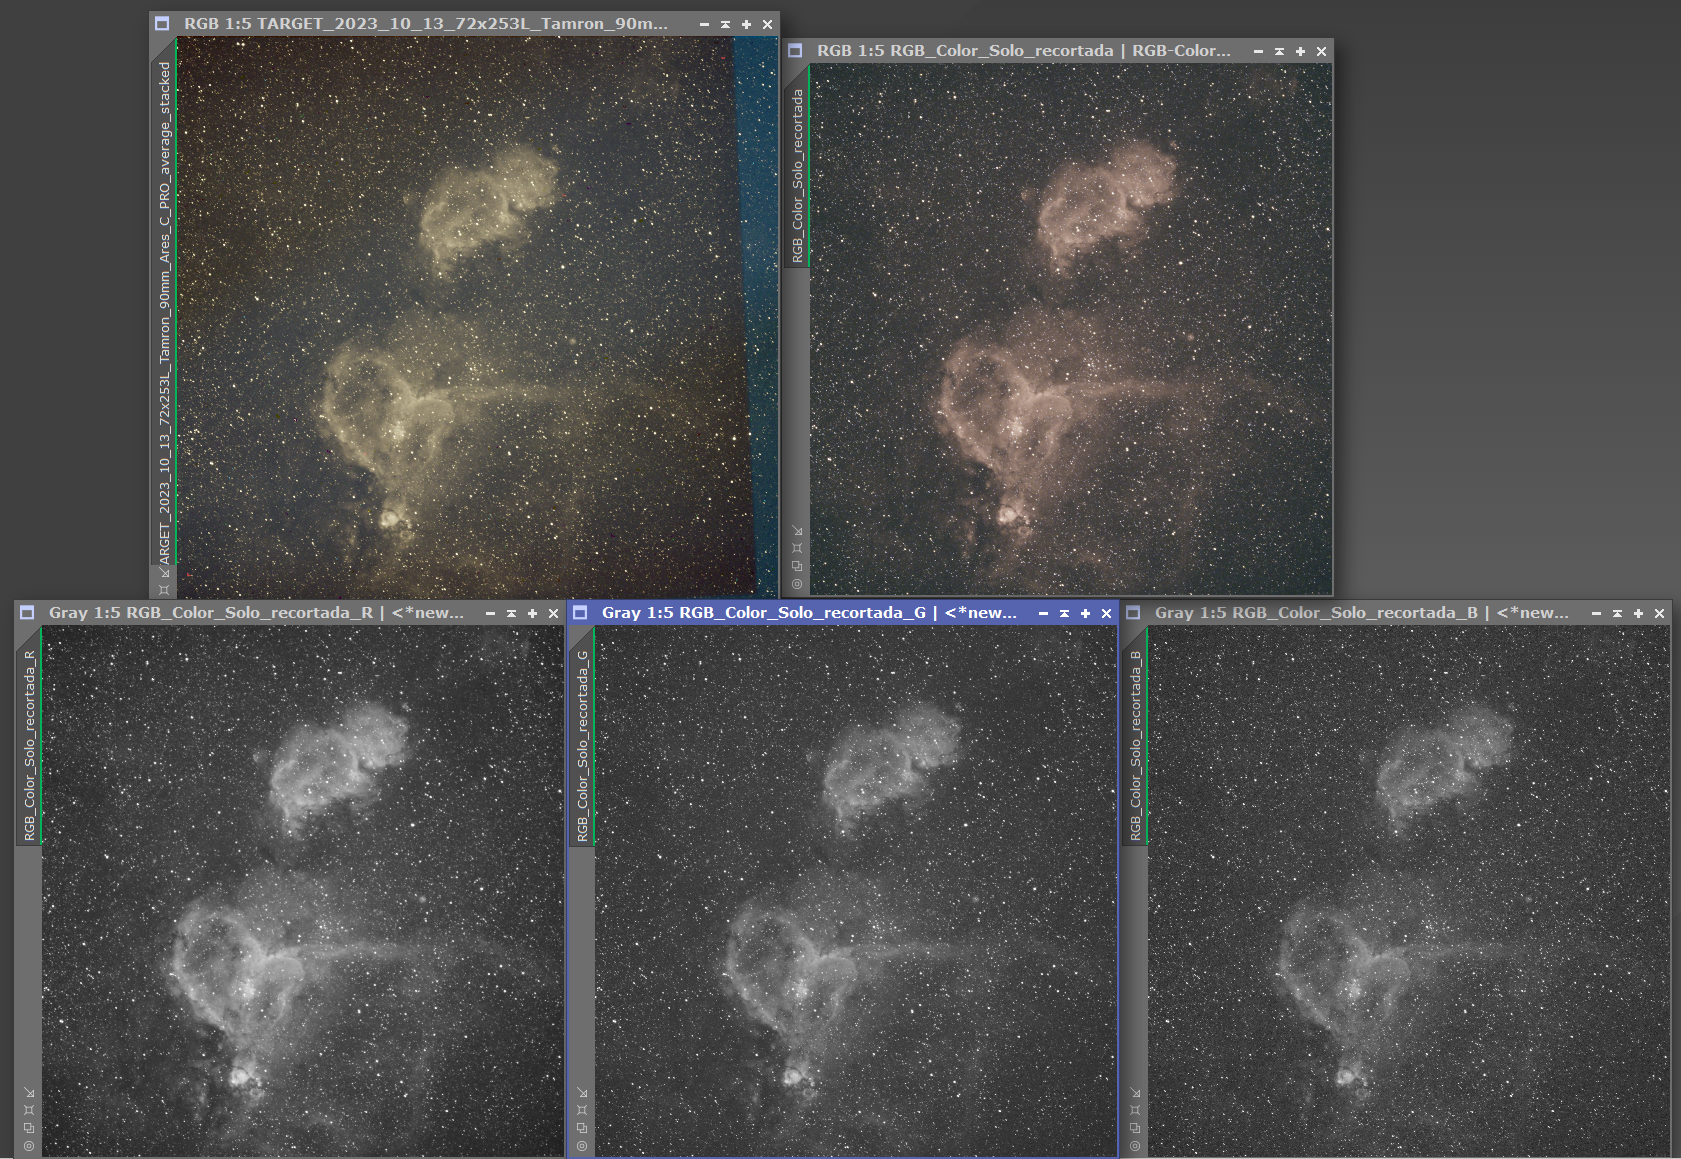Click the overlapping squares icon in RGB_Color_Solo_recortada color window
The width and height of the screenshot is (1681, 1159).
(x=797, y=566)
